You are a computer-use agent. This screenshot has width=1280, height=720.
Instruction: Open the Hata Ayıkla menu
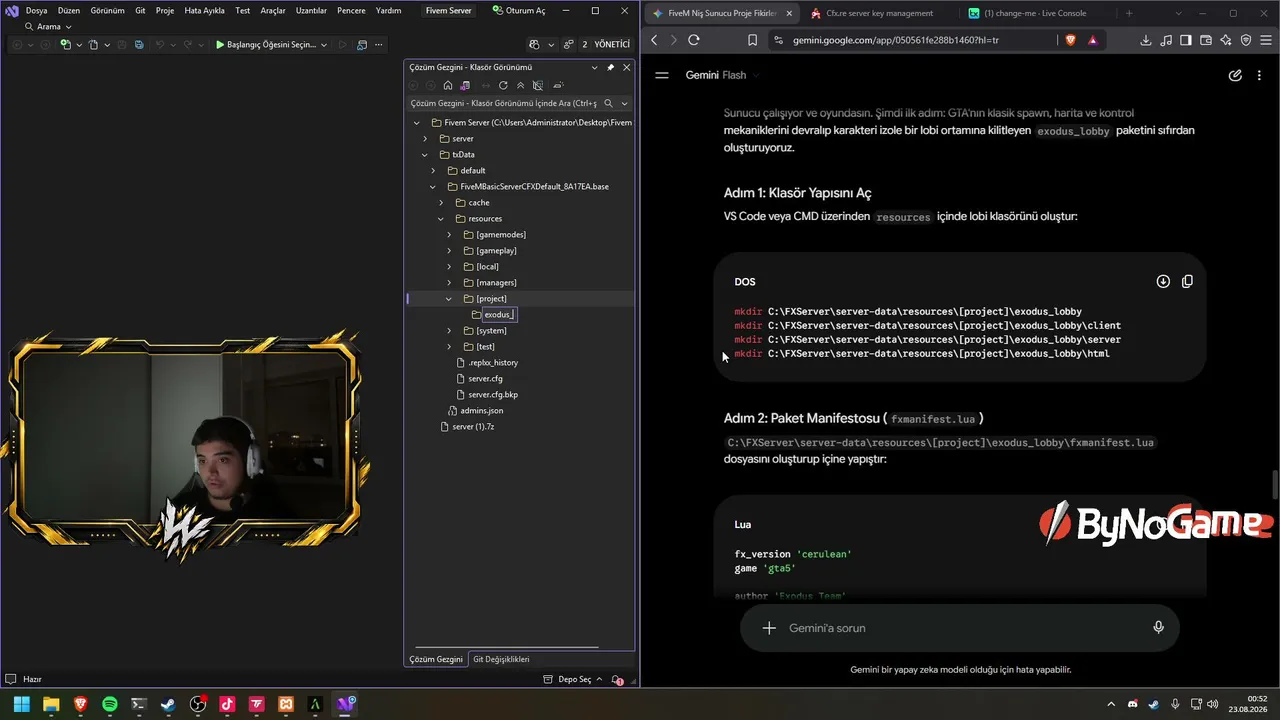point(204,11)
